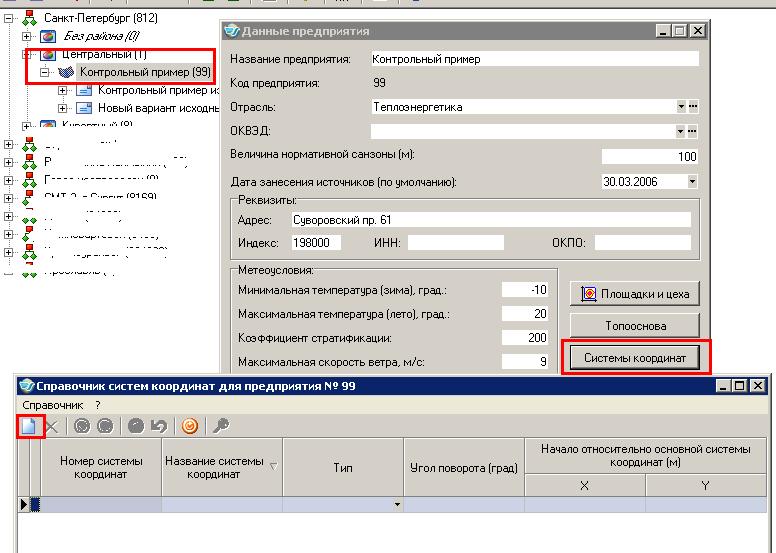Collapse the Санкт-Петербург (812) tree node
Image resolution: width=776 pixels, height=553 pixels.
tap(10, 18)
